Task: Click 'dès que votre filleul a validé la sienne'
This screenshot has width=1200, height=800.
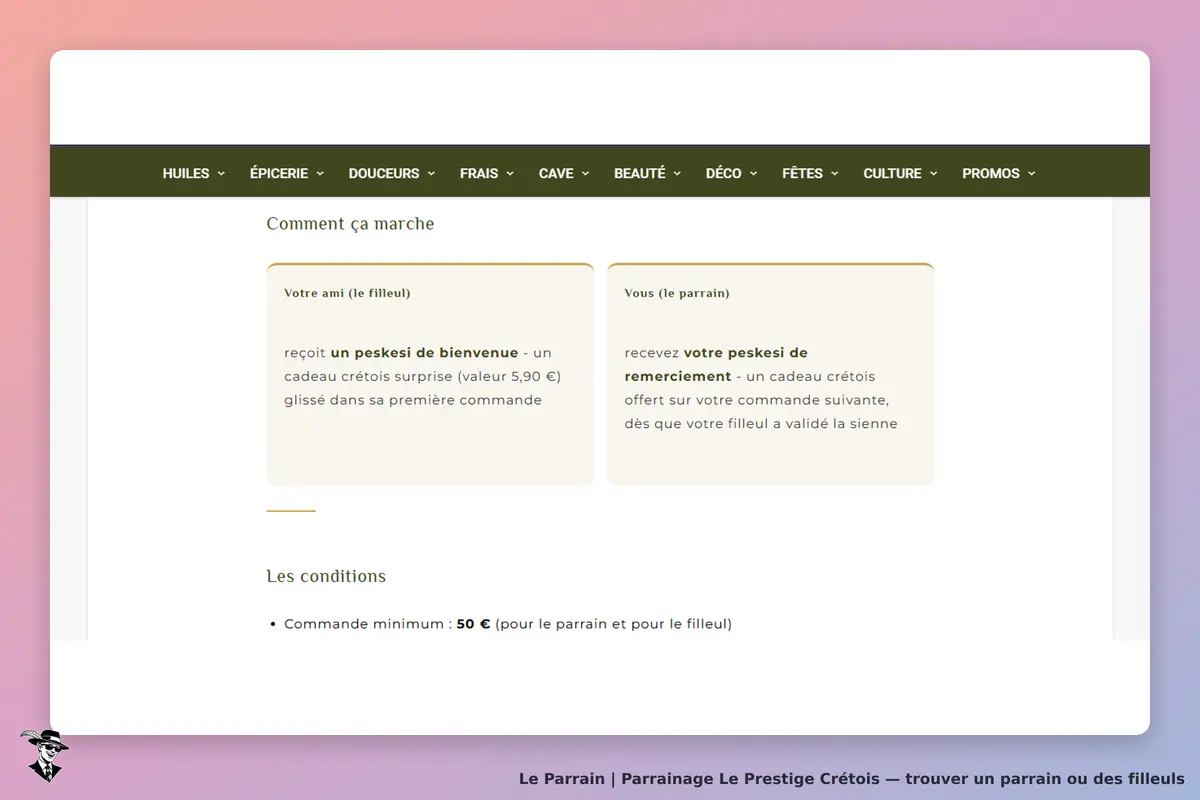Action: click(761, 424)
